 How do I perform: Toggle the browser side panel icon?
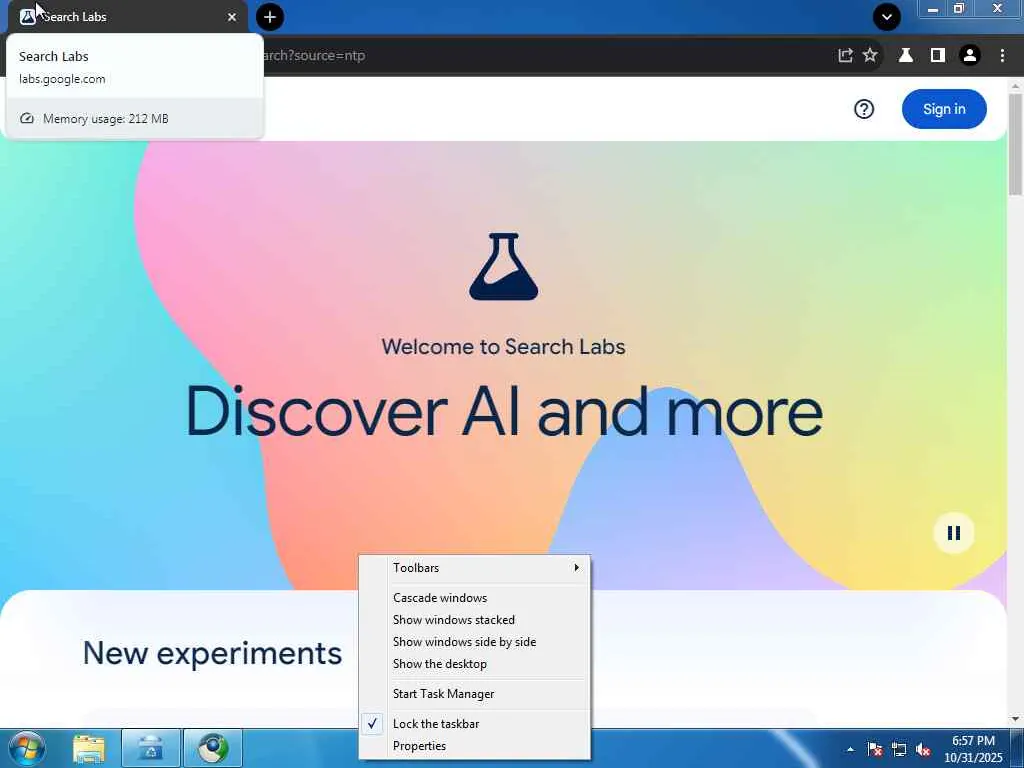(x=938, y=56)
